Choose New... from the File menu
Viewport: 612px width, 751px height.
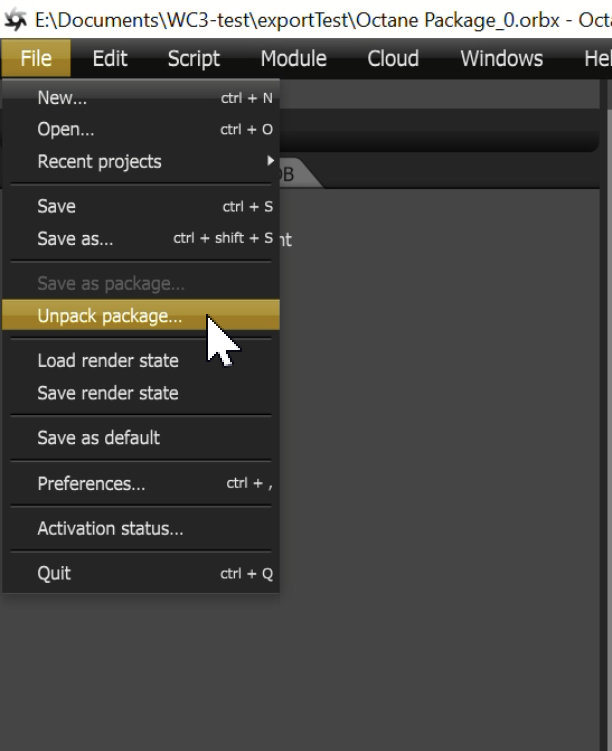[62, 98]
